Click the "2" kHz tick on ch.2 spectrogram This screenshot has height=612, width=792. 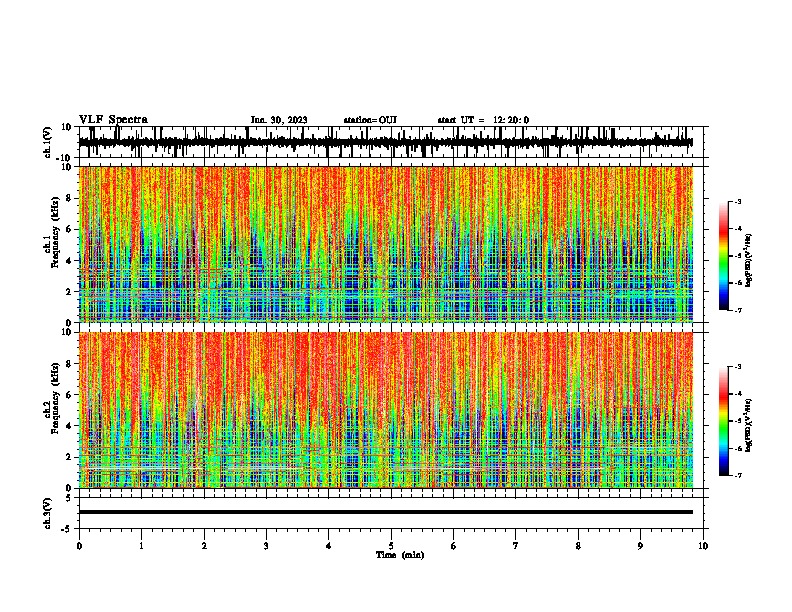(x=69, y=457)
